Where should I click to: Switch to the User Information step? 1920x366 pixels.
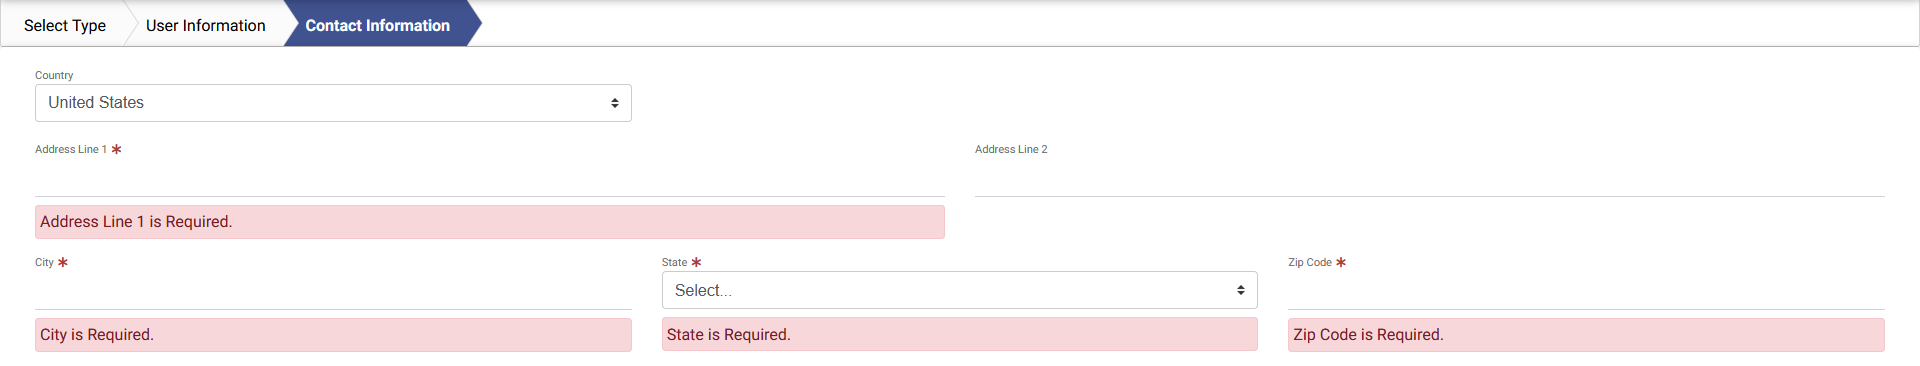coord(206,25)
